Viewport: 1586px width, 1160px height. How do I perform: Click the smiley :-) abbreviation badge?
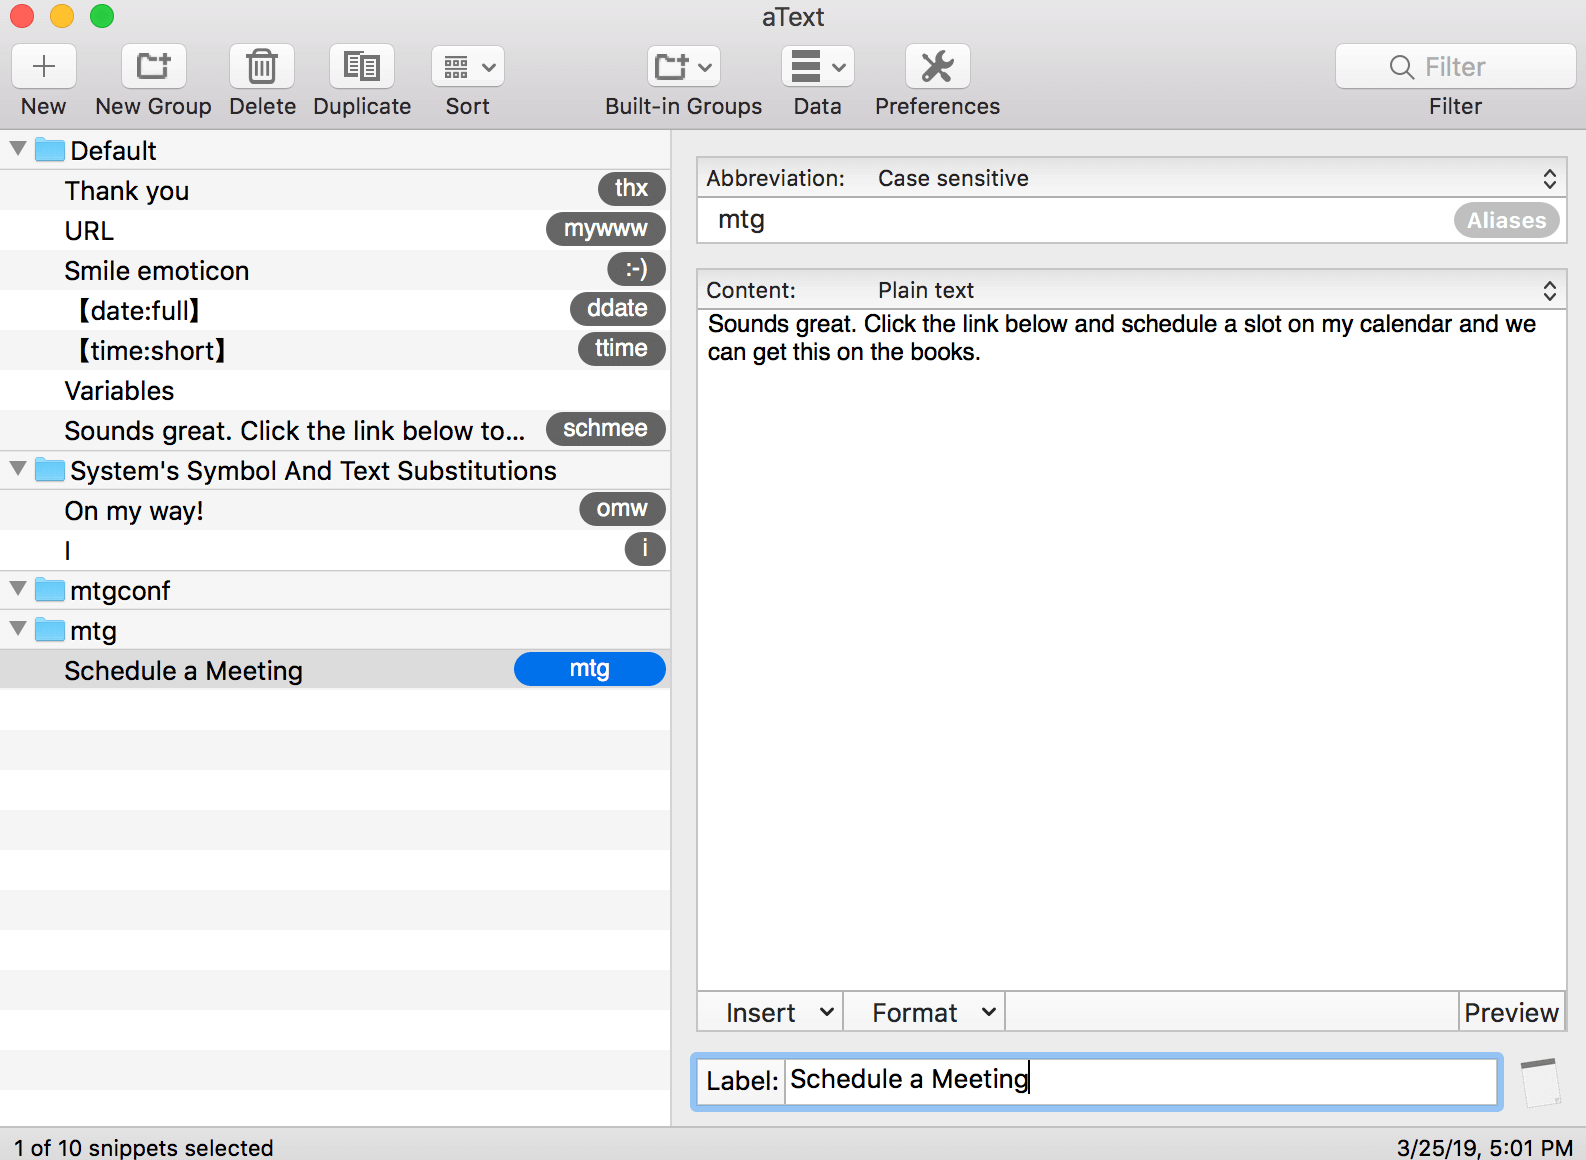[x=637, y=268]
